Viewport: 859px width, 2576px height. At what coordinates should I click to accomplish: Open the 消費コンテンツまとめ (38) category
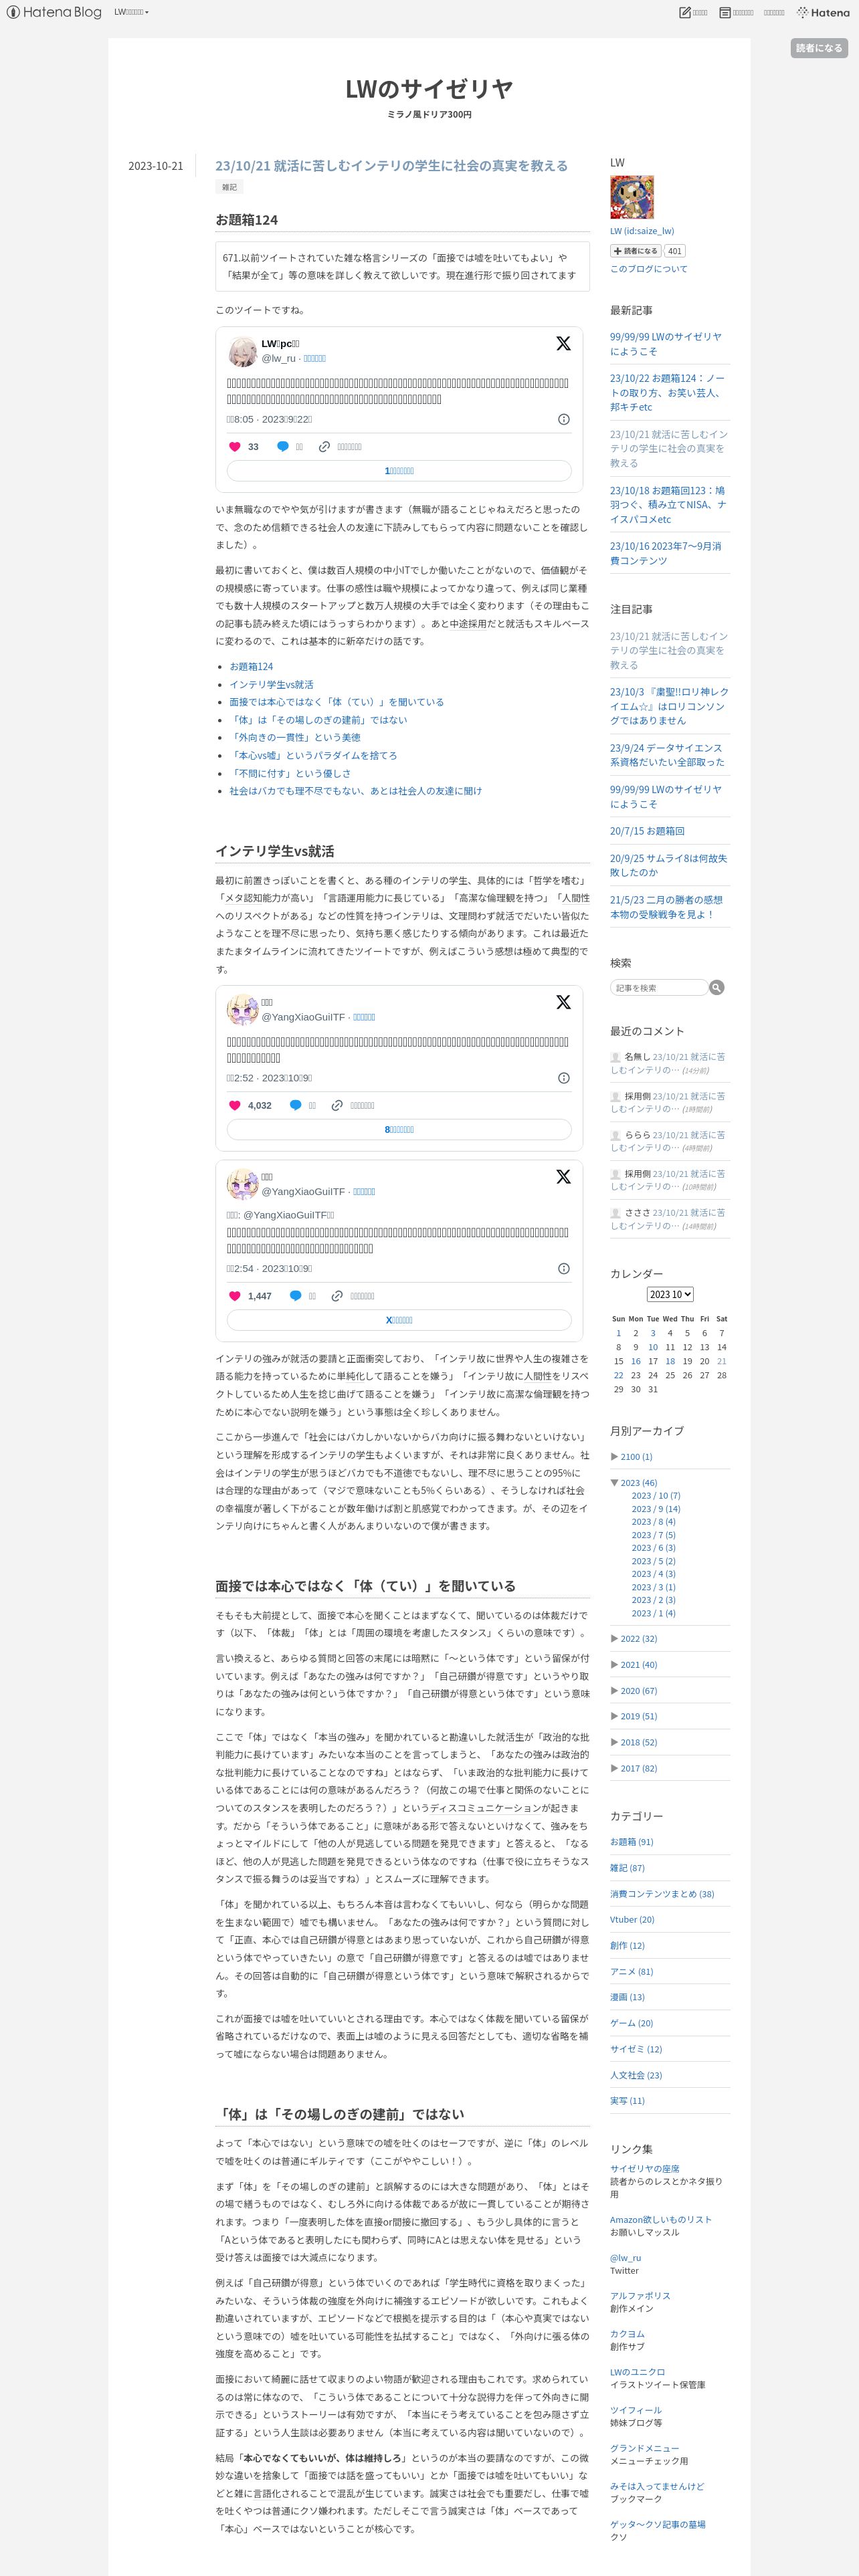coord(662,1894)
